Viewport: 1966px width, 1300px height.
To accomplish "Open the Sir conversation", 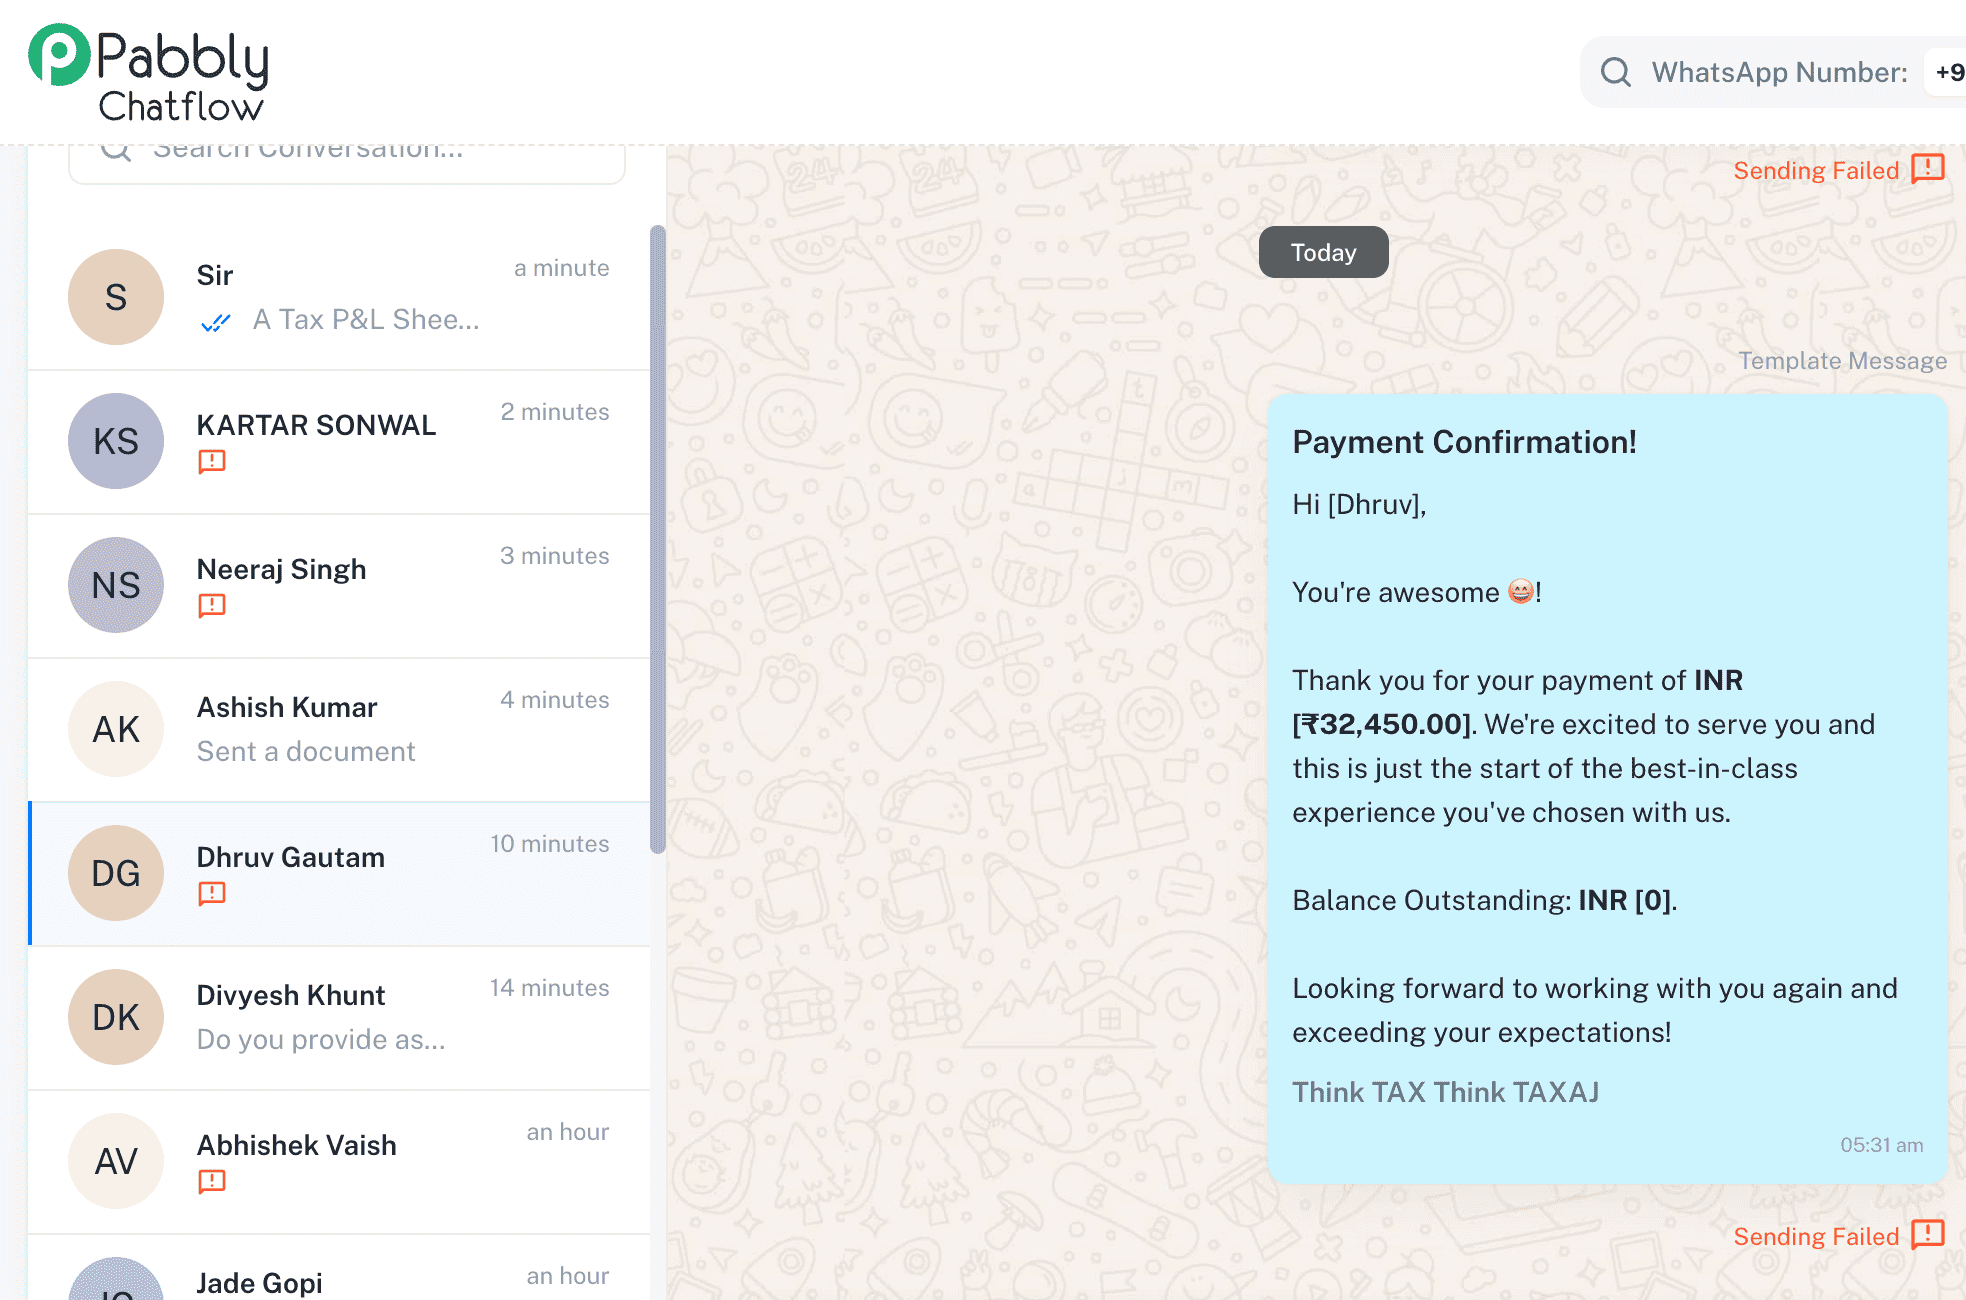I will [x=339, y=297].
